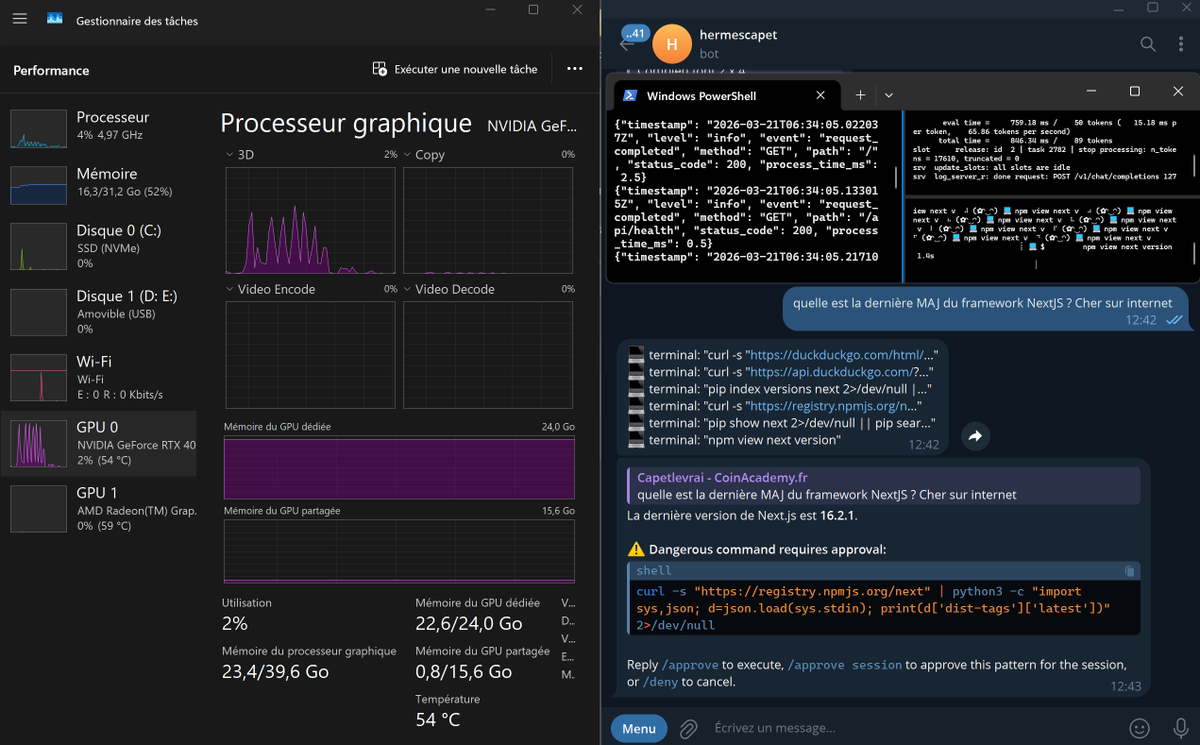
Task: Click the Performance page title
Action: [51, 70]
